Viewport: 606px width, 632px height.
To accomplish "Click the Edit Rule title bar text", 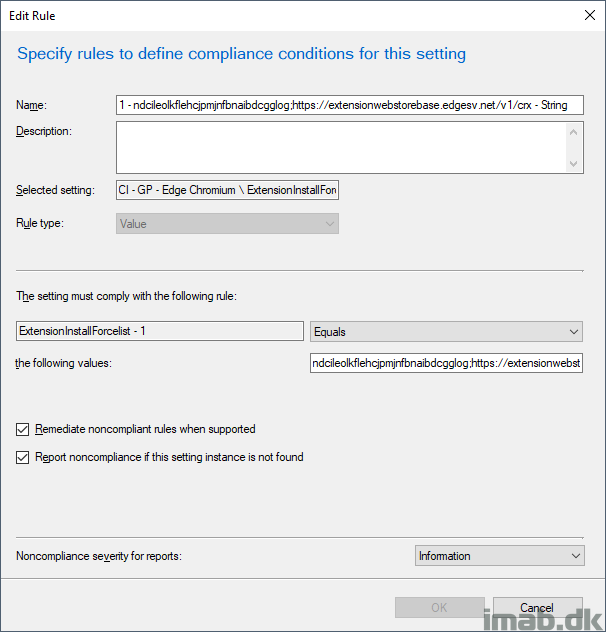I will [32, 16].
